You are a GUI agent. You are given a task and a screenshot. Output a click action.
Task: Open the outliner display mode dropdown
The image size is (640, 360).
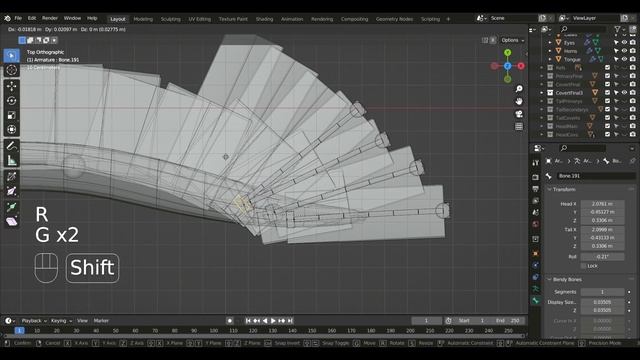tap(546, 29)
